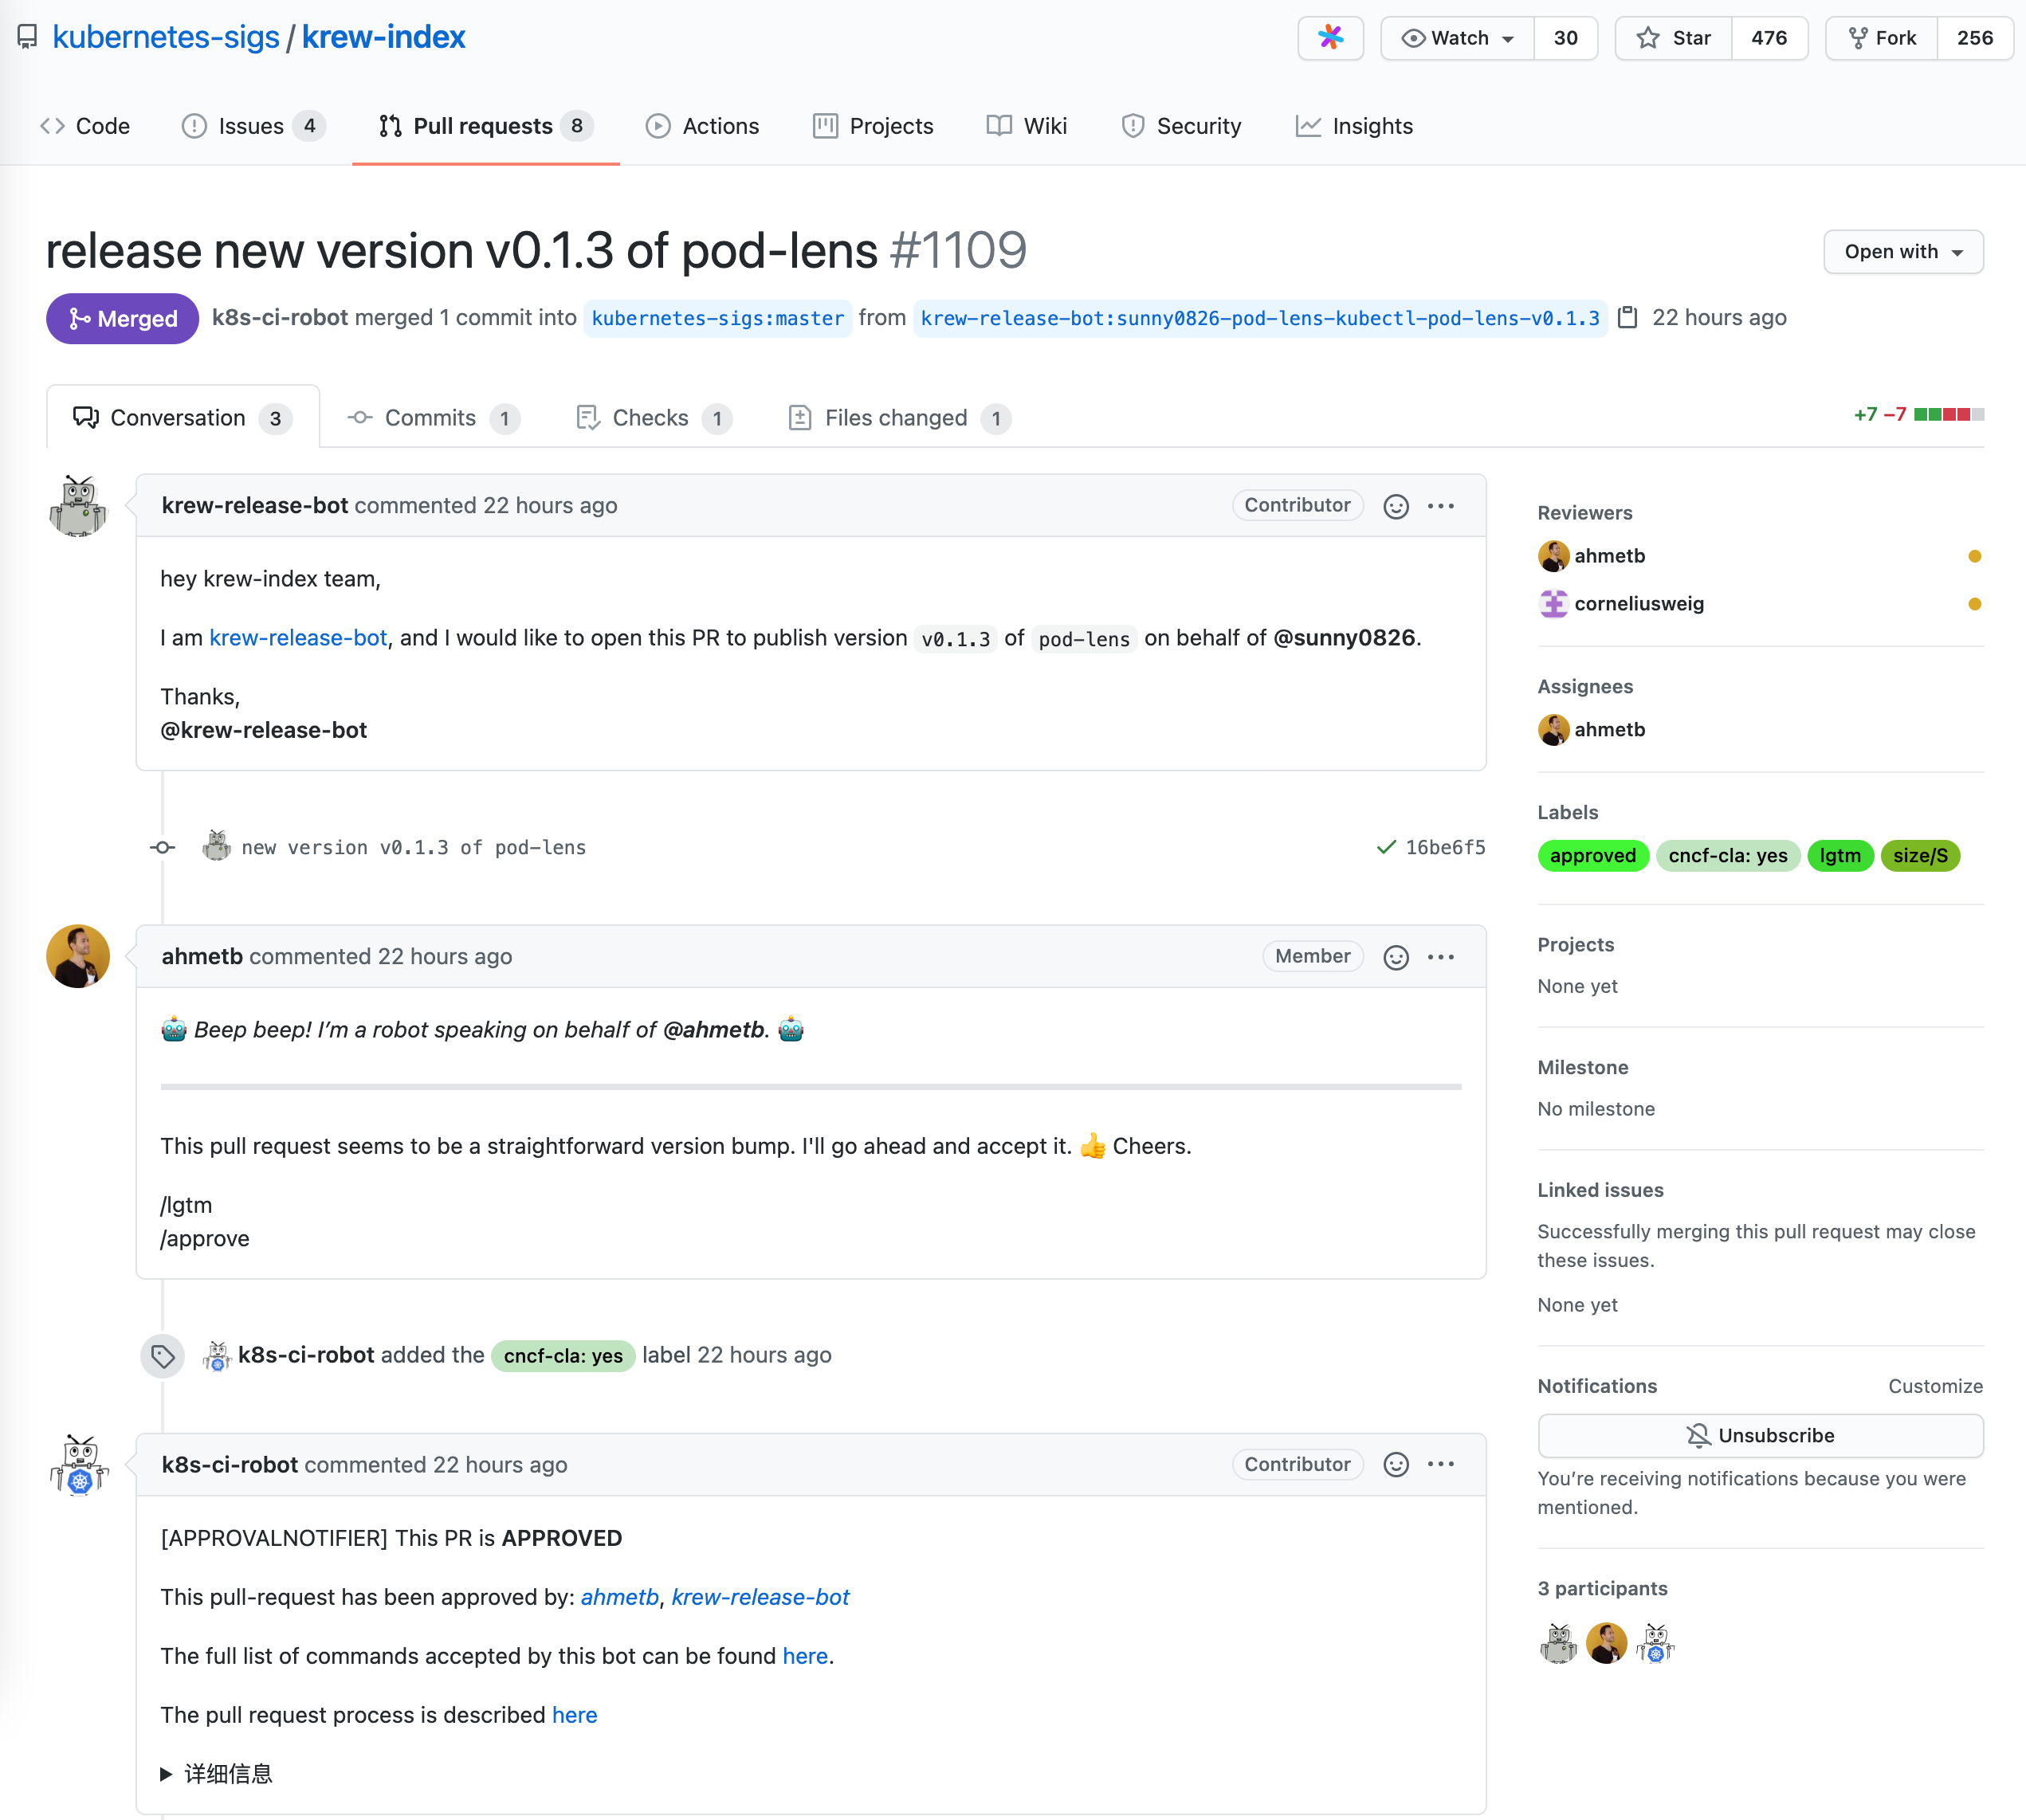Screen dimensions: 2026x1820
Task: Click krew-release-bot avatar in participants list
Action: [1558, 1643]
